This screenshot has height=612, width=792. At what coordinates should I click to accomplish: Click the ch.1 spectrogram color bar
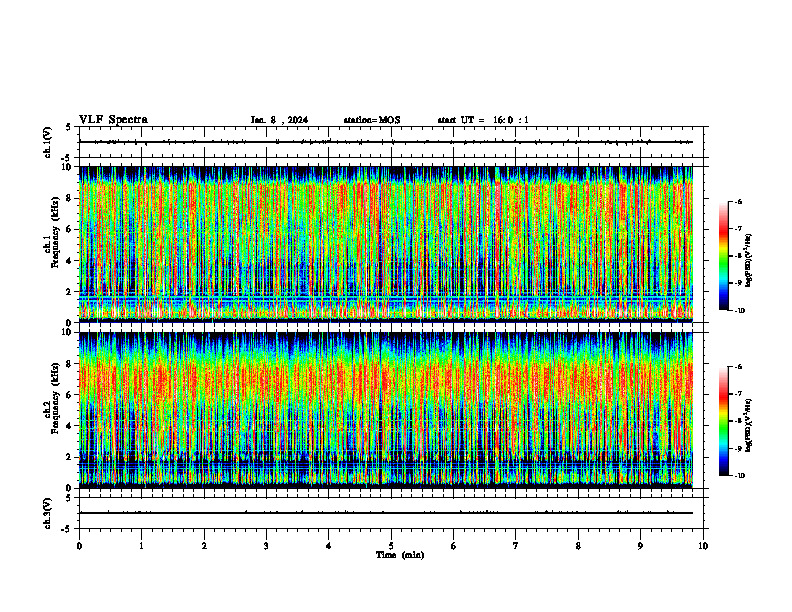click(723, 256)
